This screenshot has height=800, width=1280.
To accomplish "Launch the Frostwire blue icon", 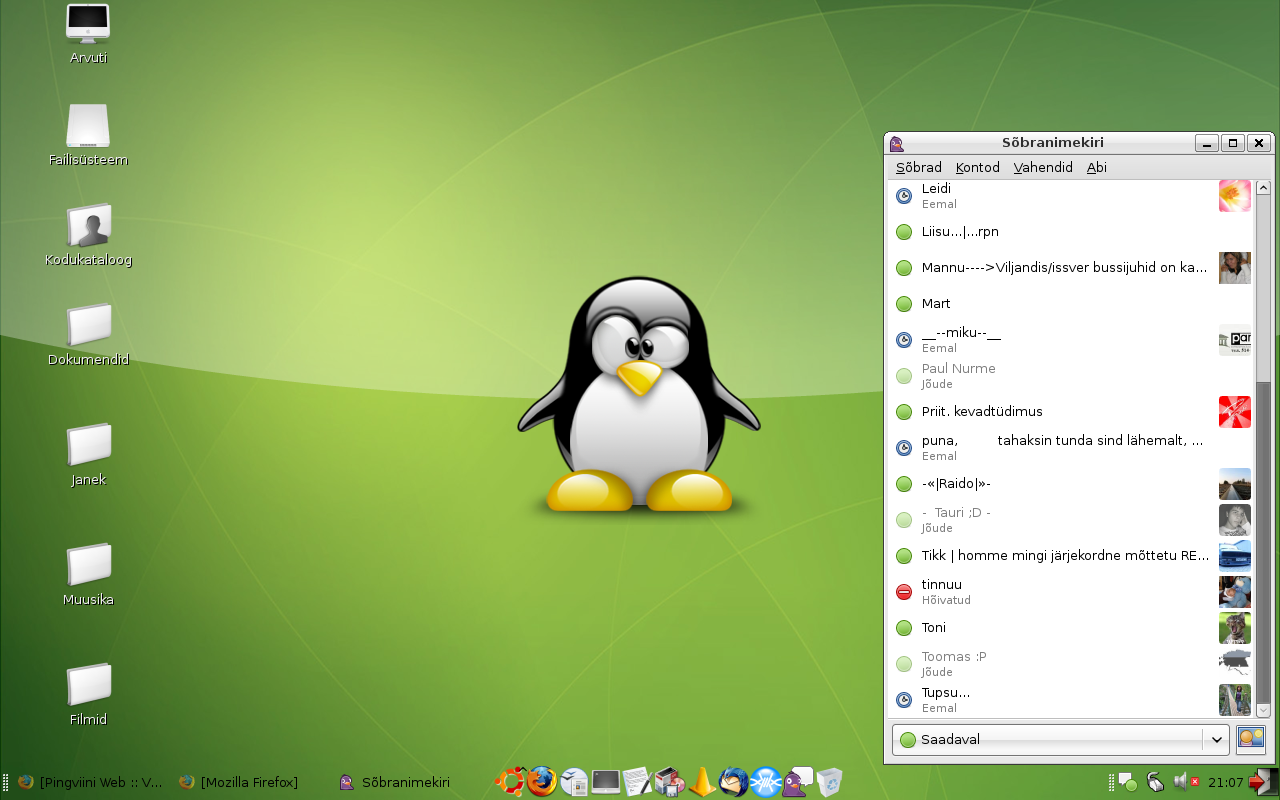I will [766, 782].
